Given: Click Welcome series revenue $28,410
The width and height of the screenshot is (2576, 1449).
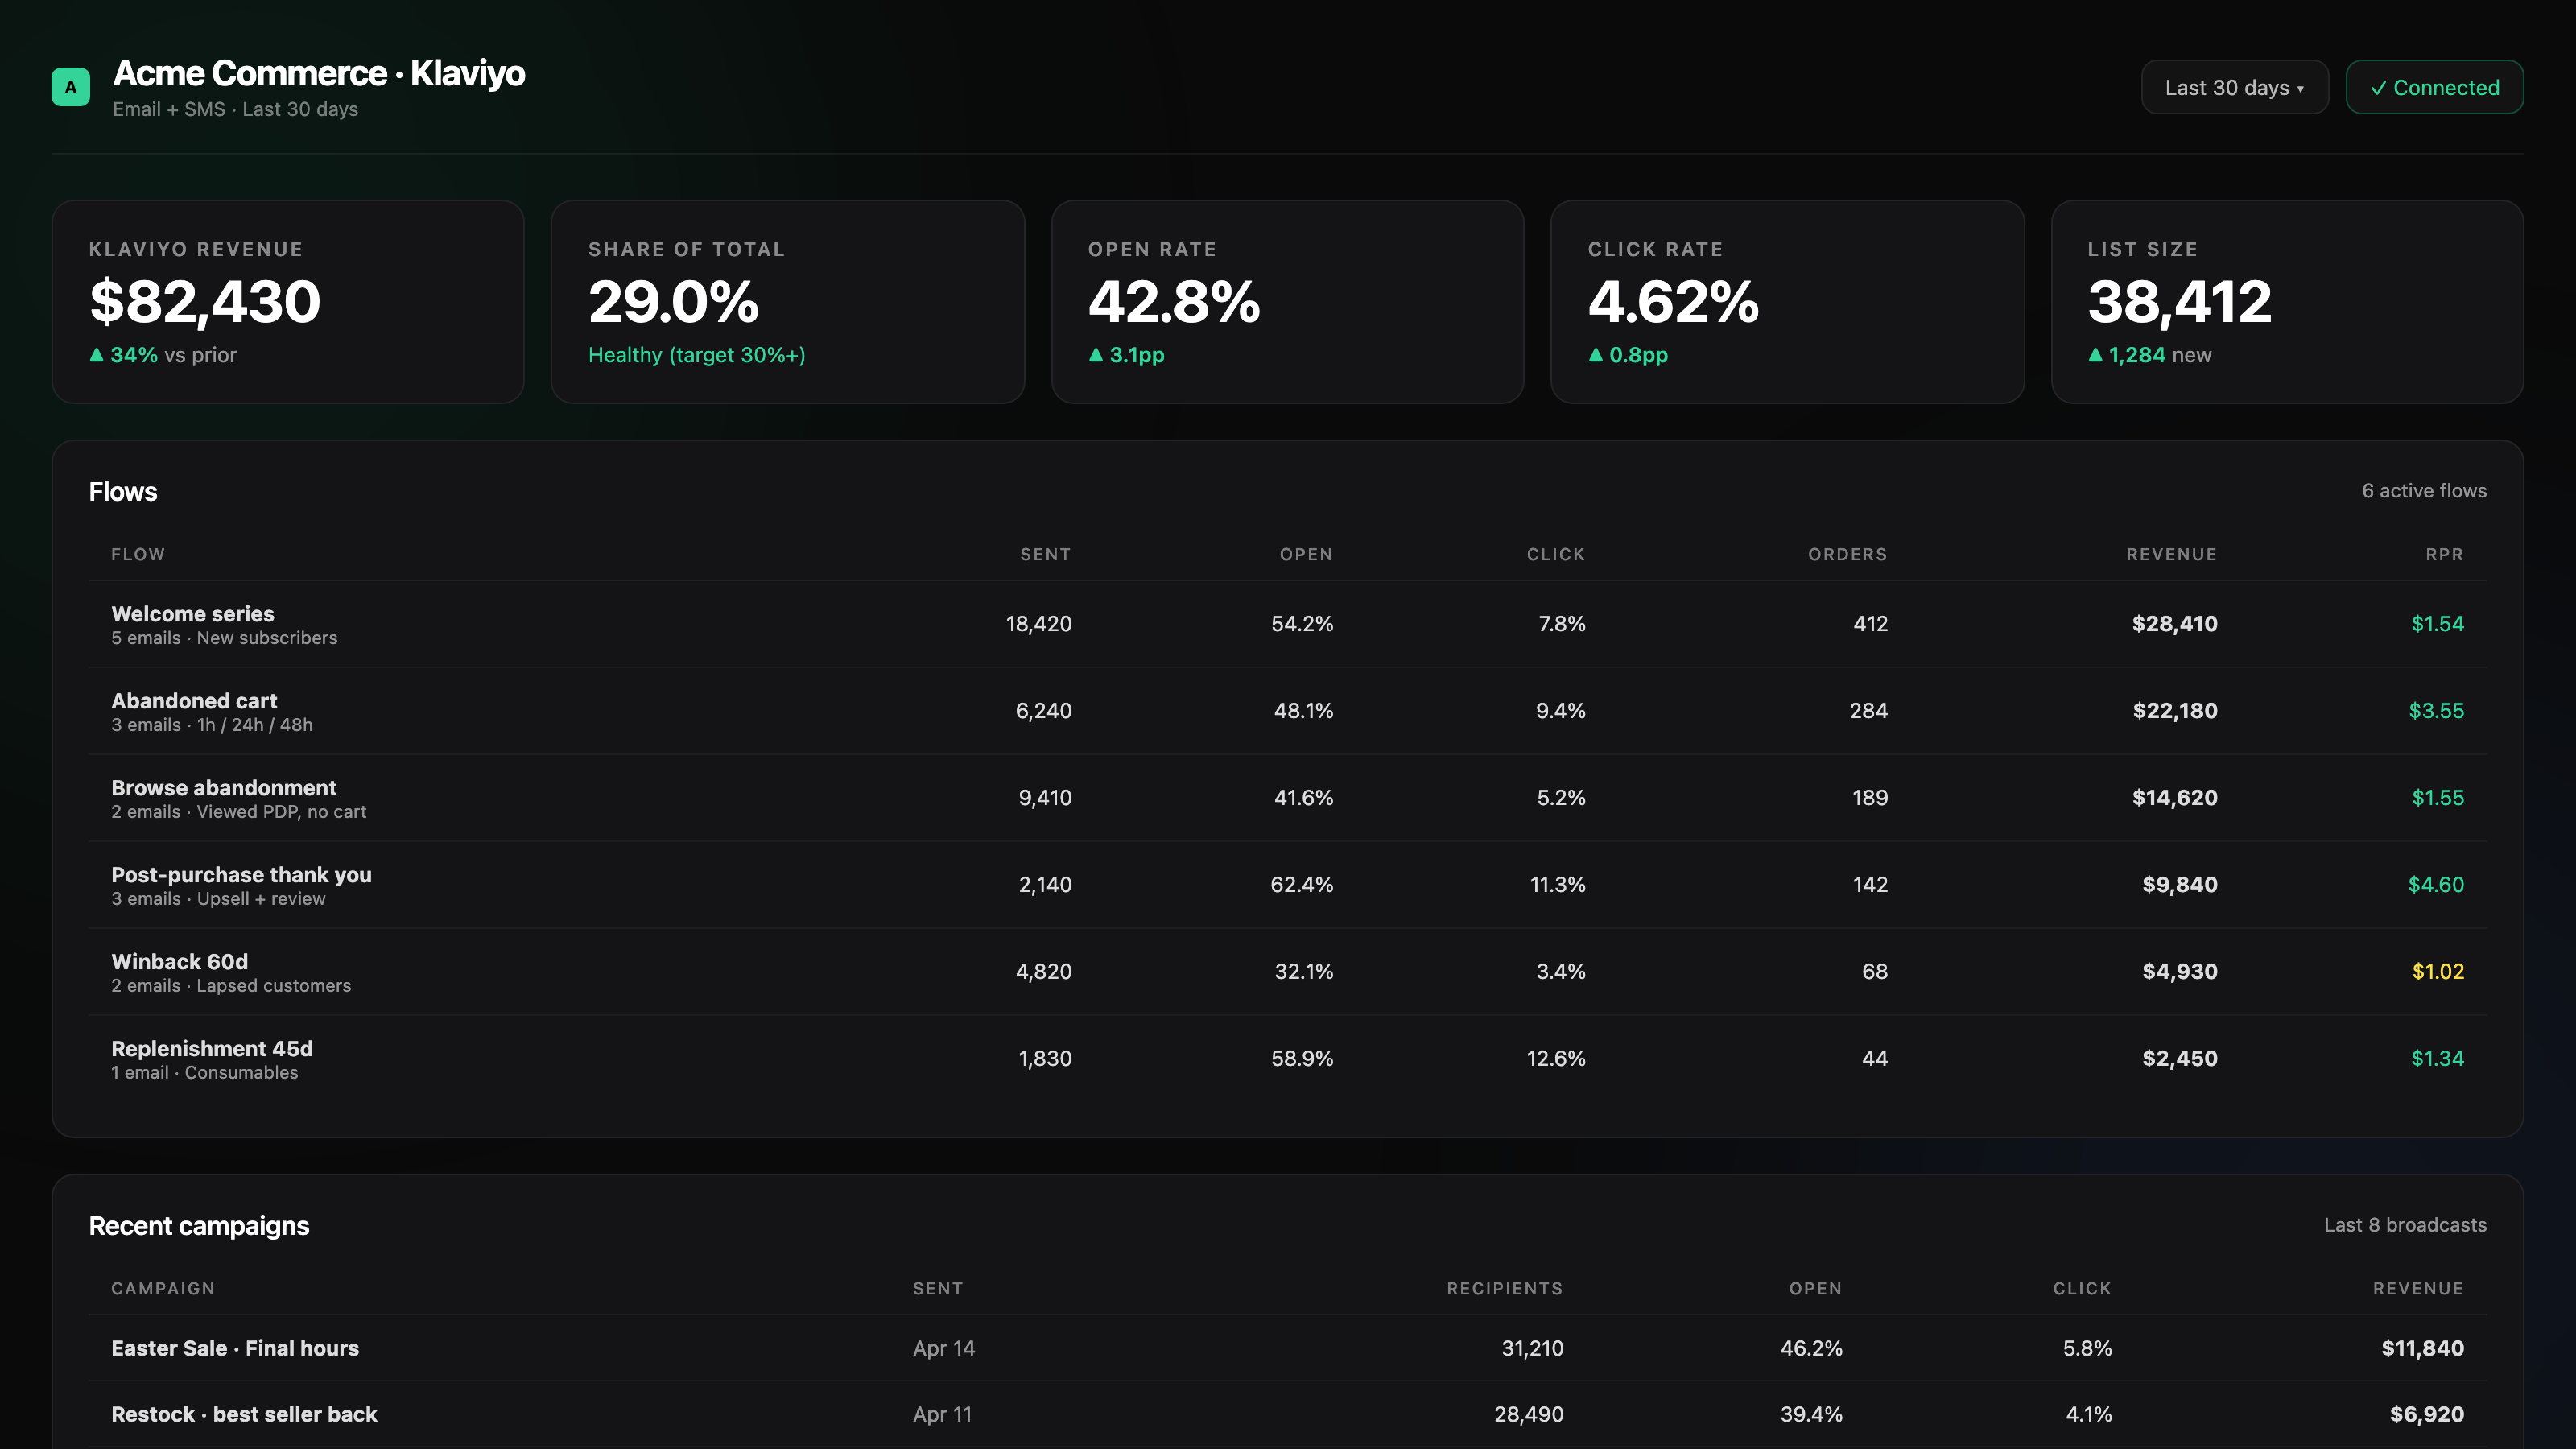Looking at the screenshot, I should tap(2174, 624).
